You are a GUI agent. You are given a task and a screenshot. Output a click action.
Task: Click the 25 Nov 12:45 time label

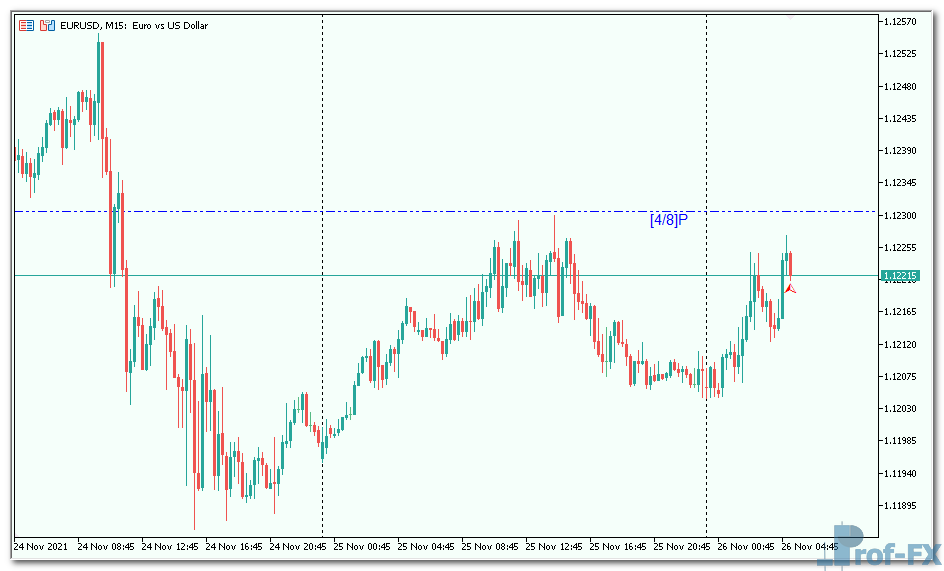(555, 547)
